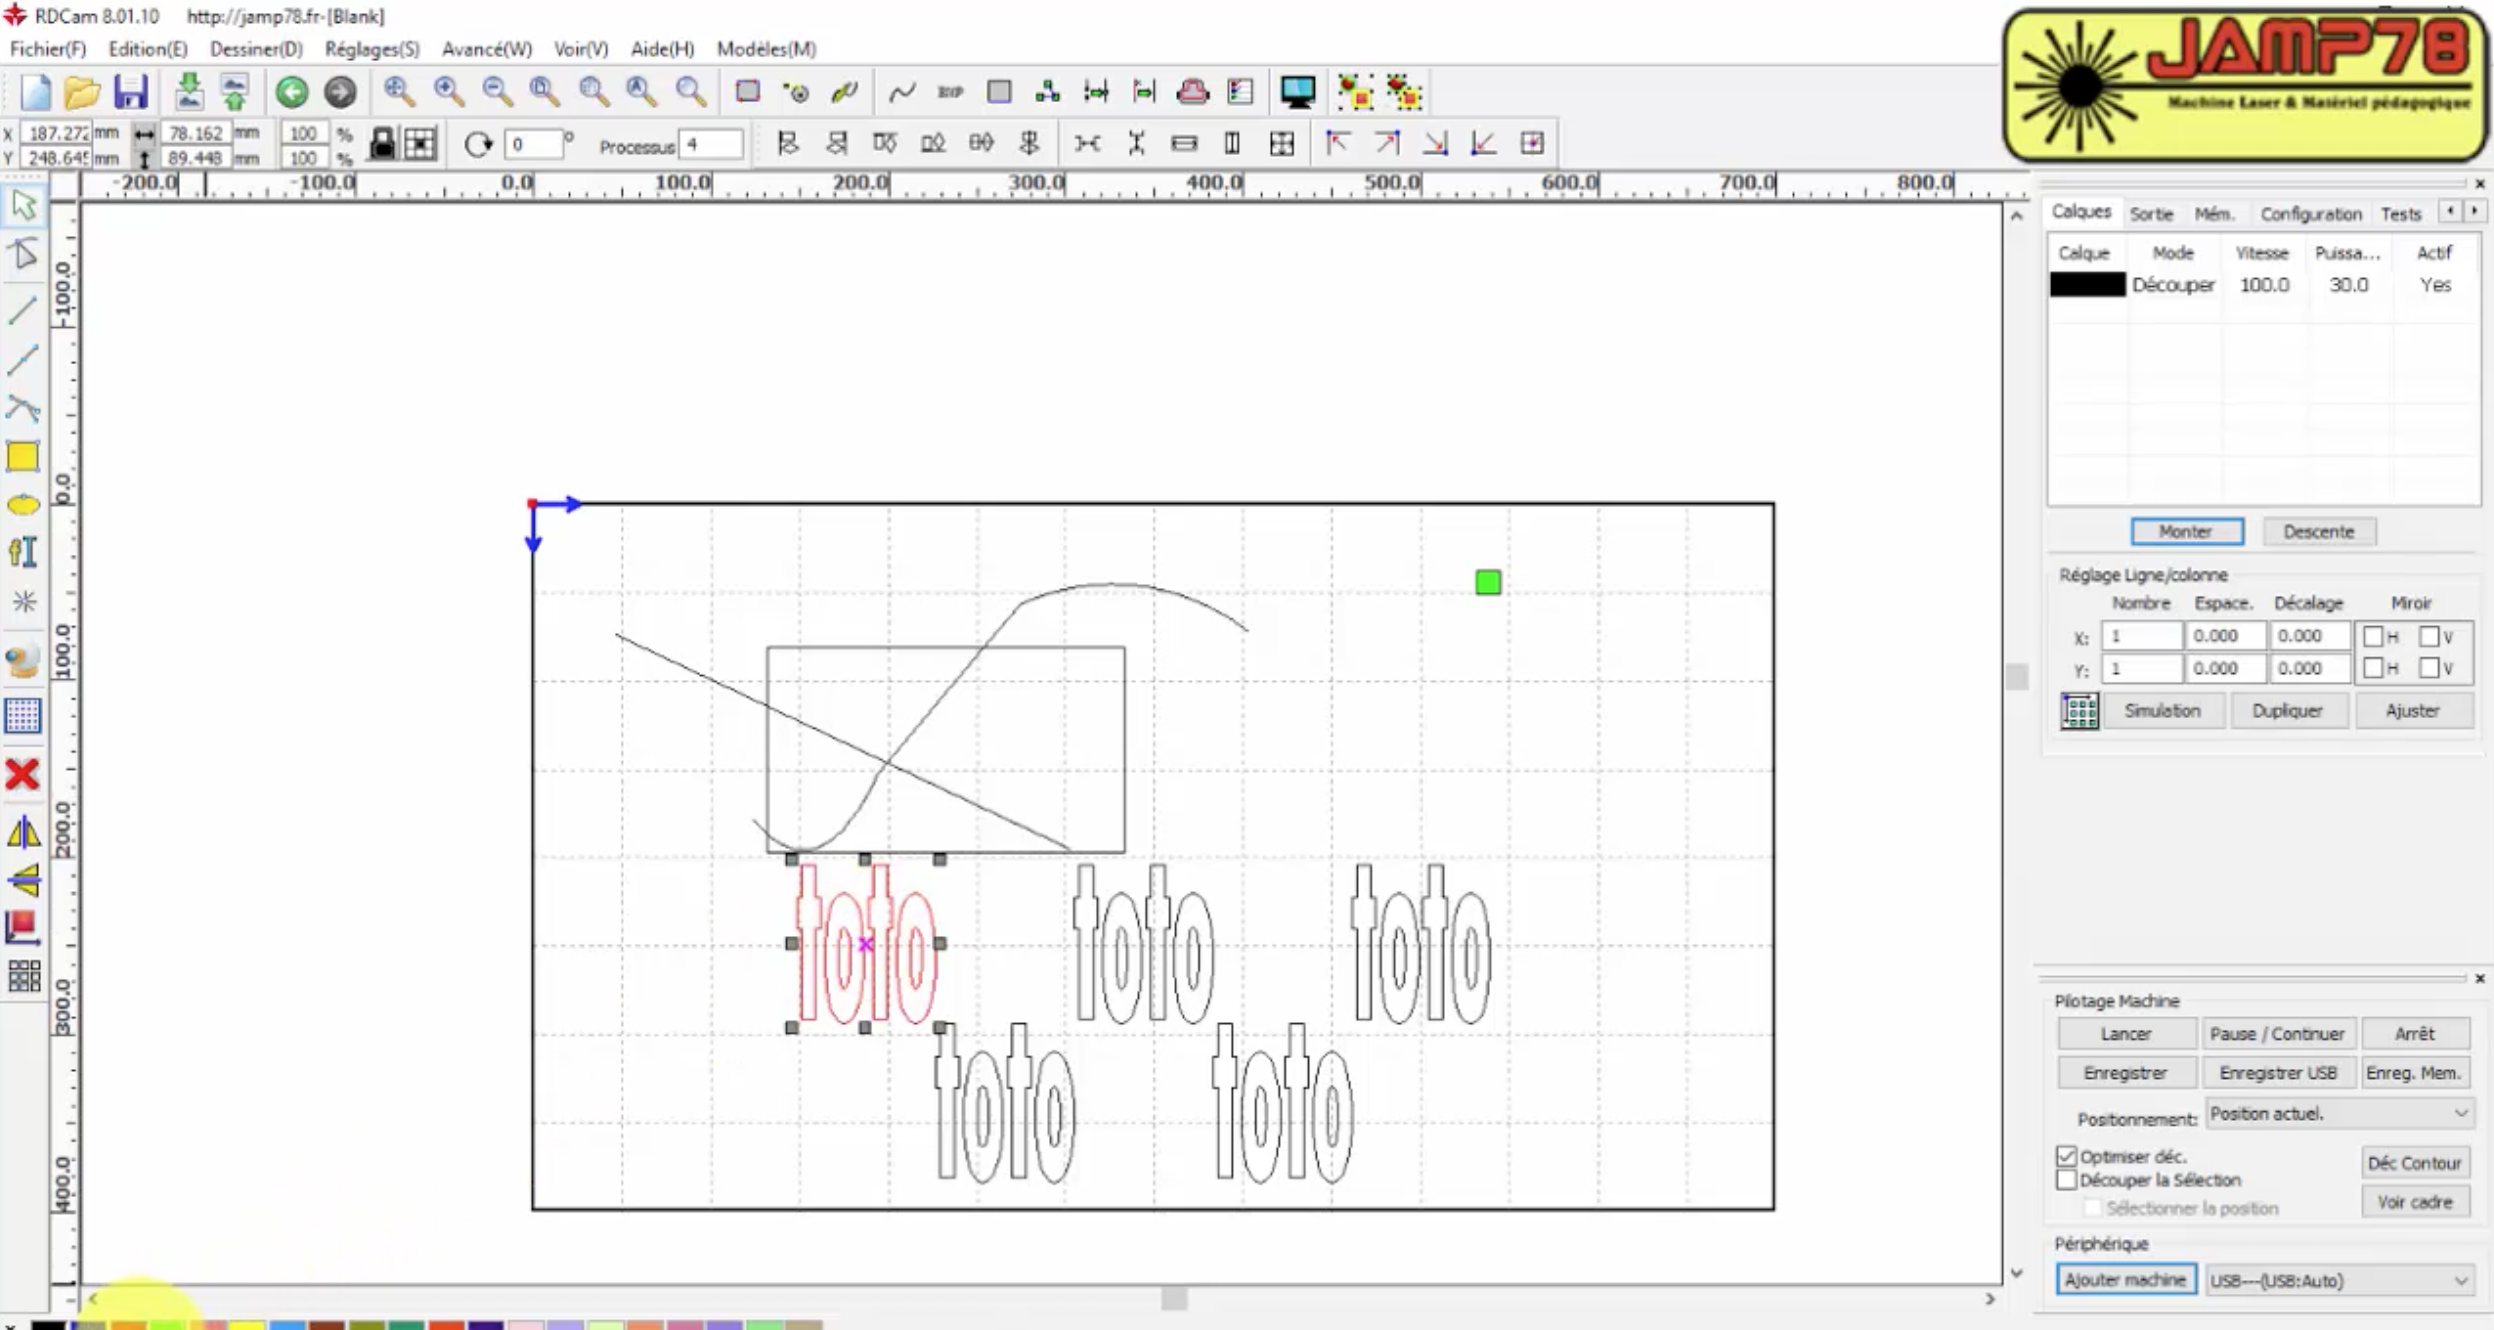Click the save file icon
This screenshot has width=2494, height=1330.
(x=131, y=92)
